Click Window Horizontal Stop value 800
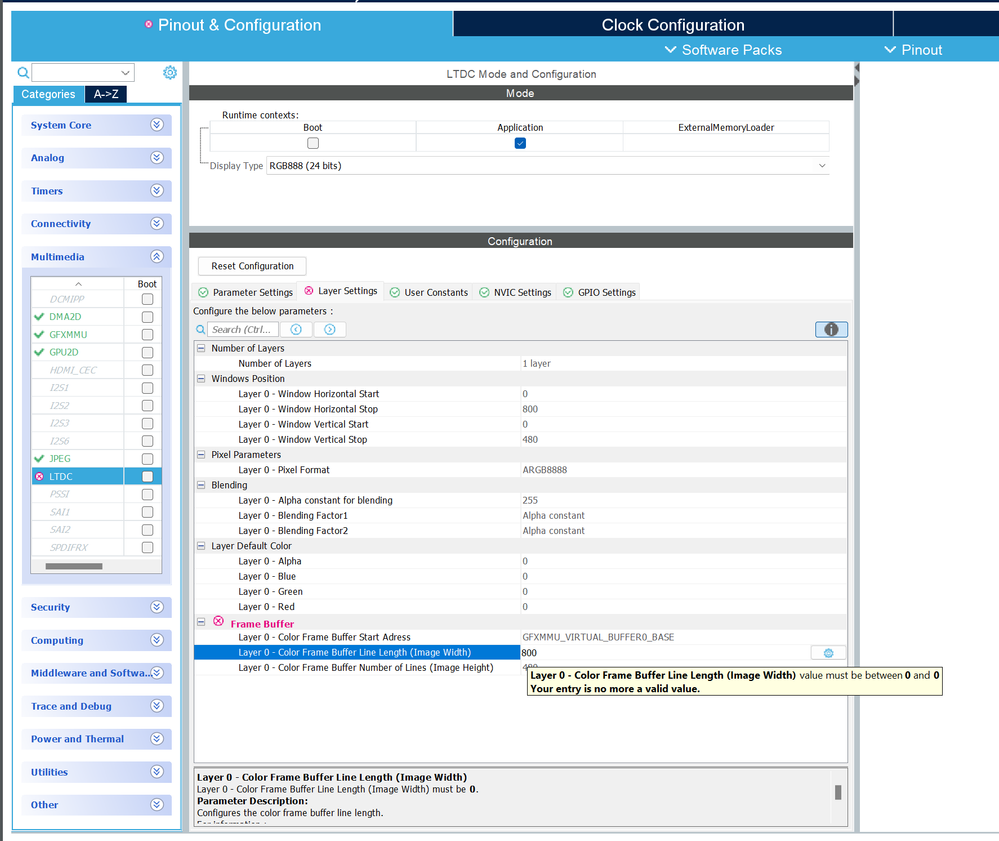This screenshot has width=999, height=841. coord(530,409)
